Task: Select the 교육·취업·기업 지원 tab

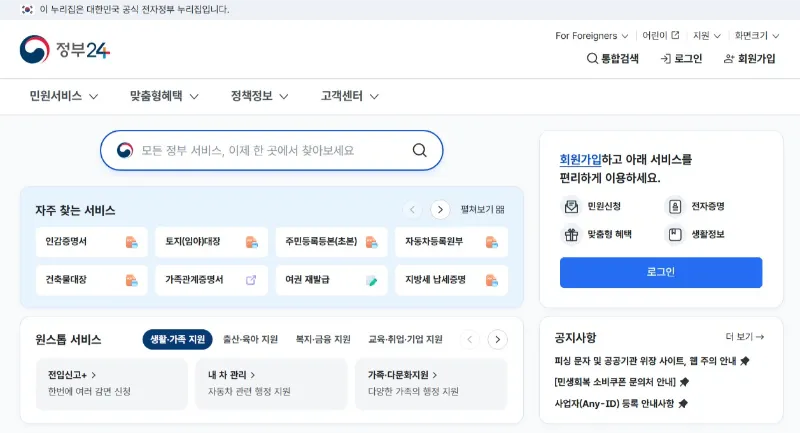Action: [x=405, y=340]
